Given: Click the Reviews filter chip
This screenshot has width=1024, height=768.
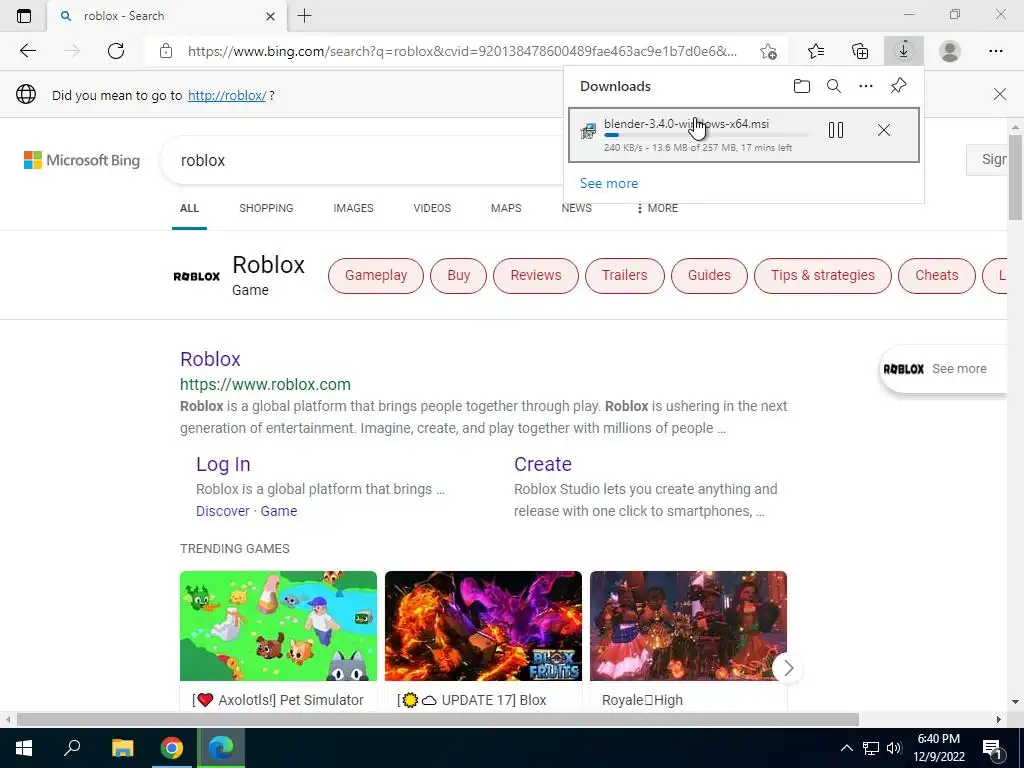Looking at the screenshot, I should click(536, 276).
